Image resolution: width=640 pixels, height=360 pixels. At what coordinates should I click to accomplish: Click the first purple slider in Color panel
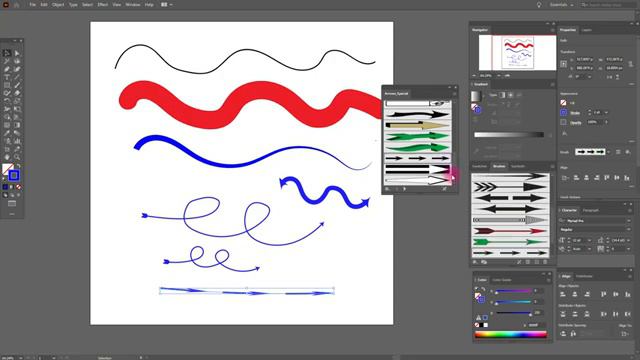513,291
